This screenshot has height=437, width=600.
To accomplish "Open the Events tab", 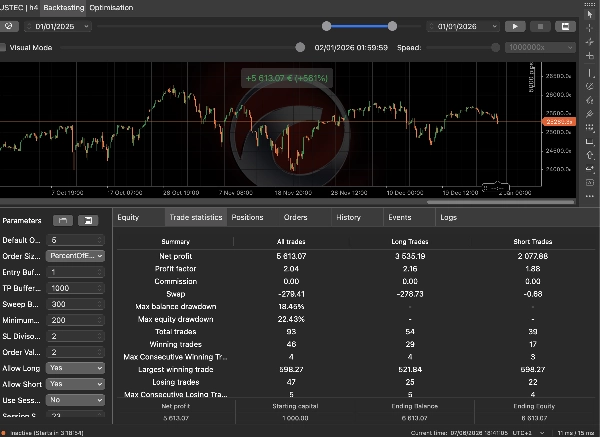I will [399, 217].
